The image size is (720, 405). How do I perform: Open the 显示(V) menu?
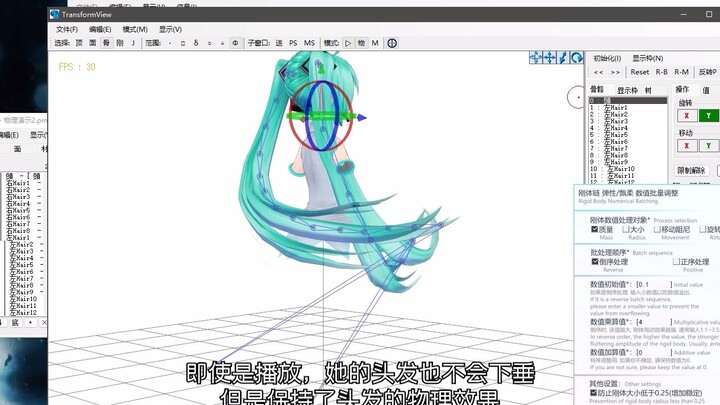(x=170, y=29)
